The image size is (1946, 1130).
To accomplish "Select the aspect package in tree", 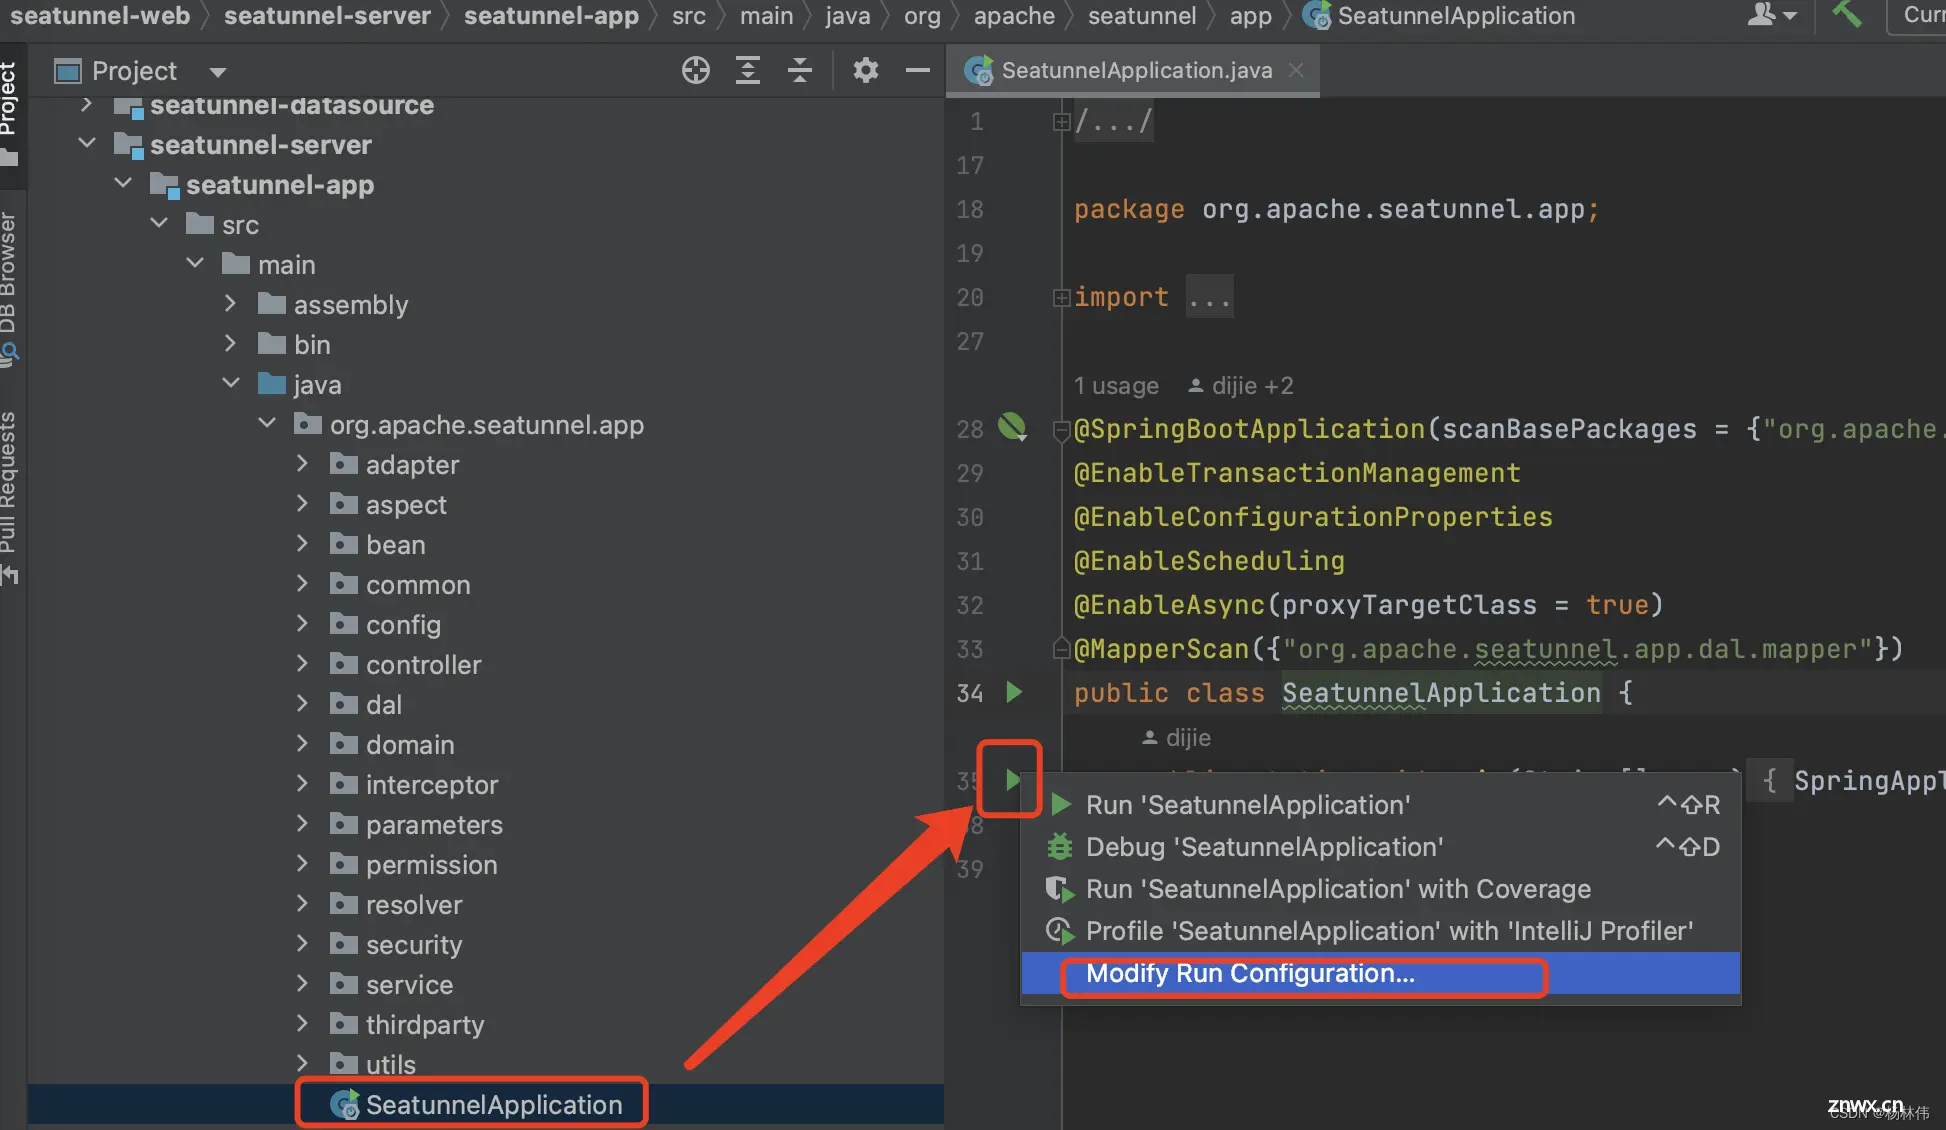I will (x=406, y=505).
